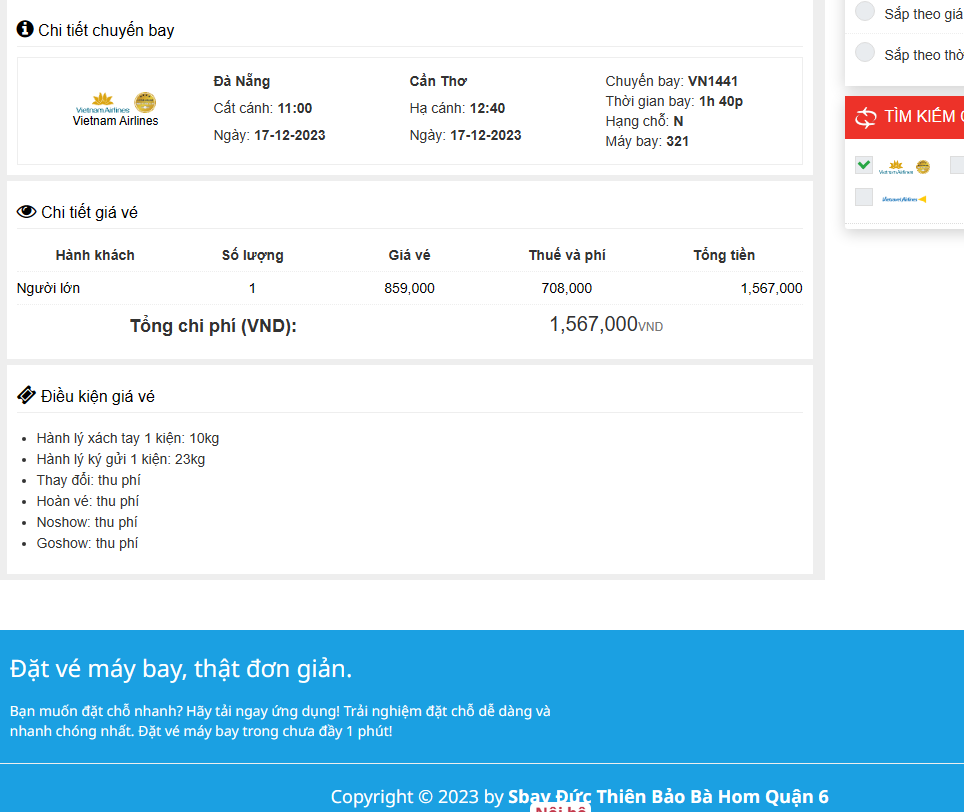Select the 'Sắp theo thời' radio option
This screenshot has height=812, width=964.
pos(865,53)
